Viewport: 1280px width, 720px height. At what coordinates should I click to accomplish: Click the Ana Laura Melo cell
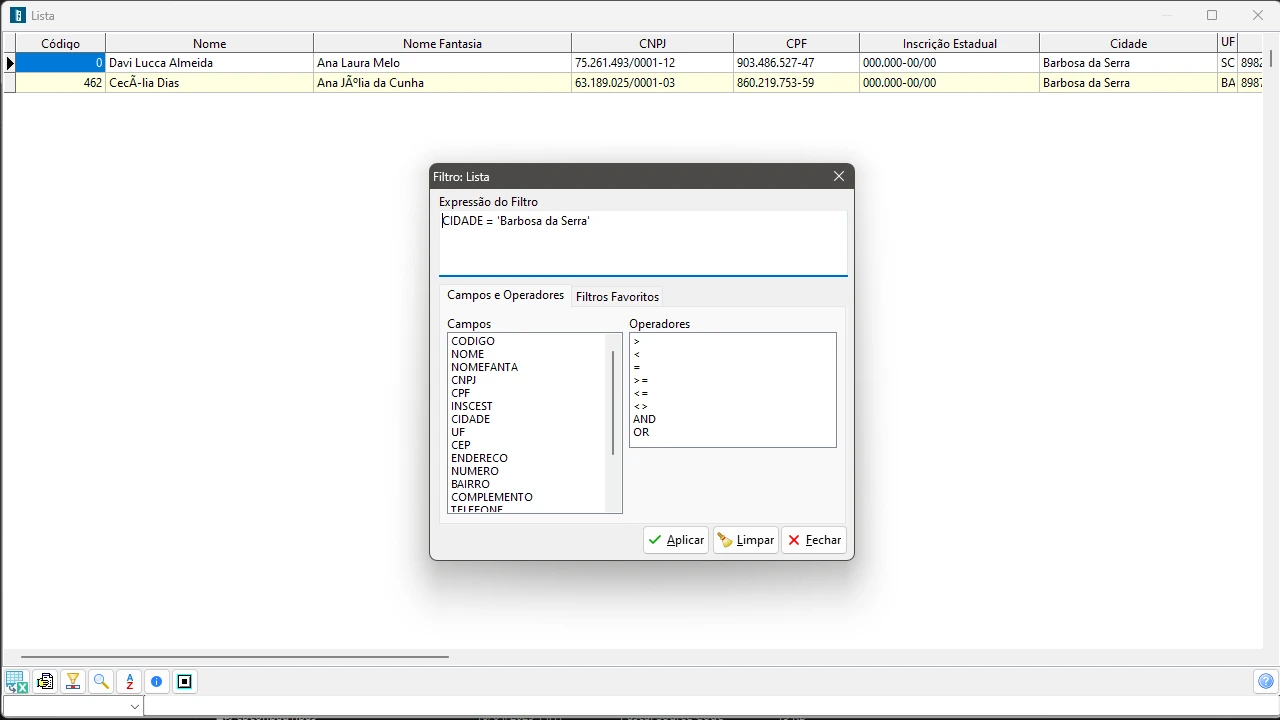(x=442, y=63)
